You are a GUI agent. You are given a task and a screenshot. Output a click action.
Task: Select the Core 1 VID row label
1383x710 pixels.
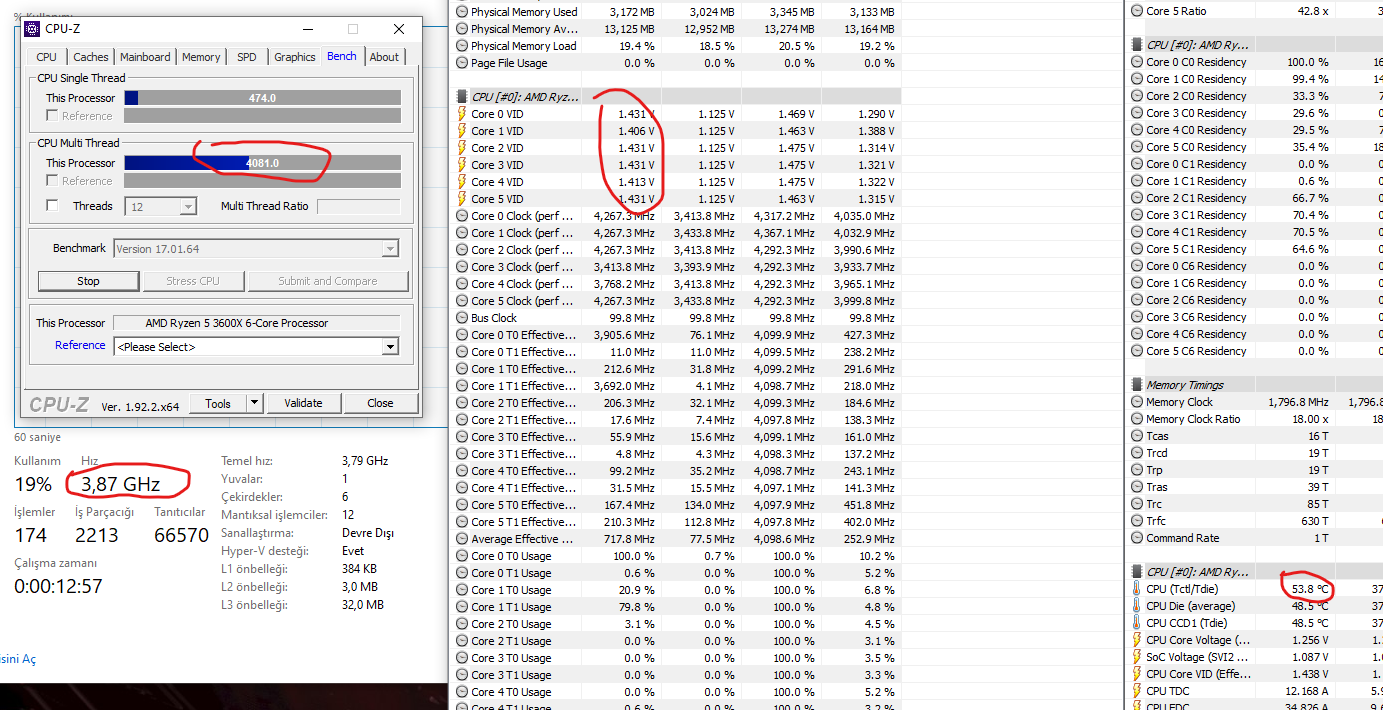497,131
